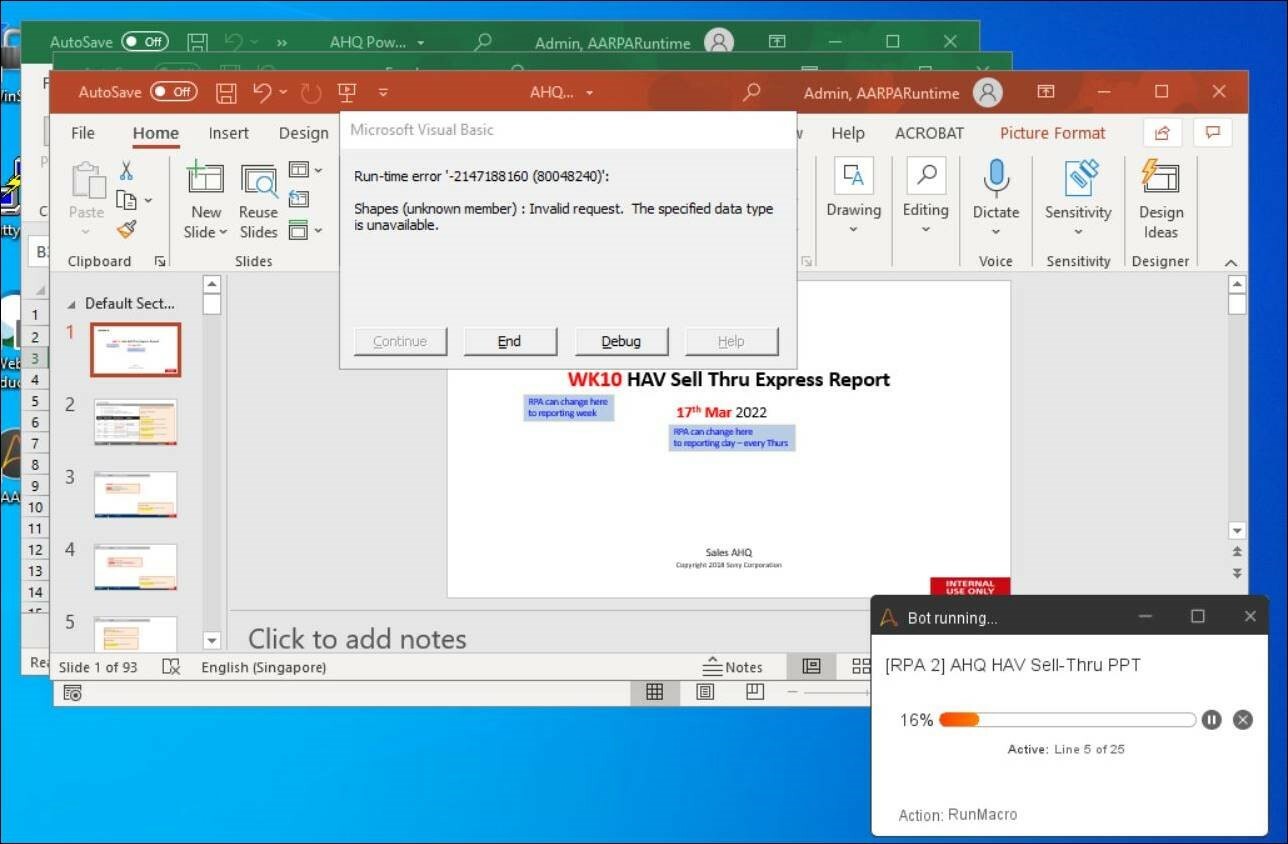Viewport: 1288px width, 844px height.
Task: Open Customize Quick Access Toolbar dropdown
Action: click(383, 93)
